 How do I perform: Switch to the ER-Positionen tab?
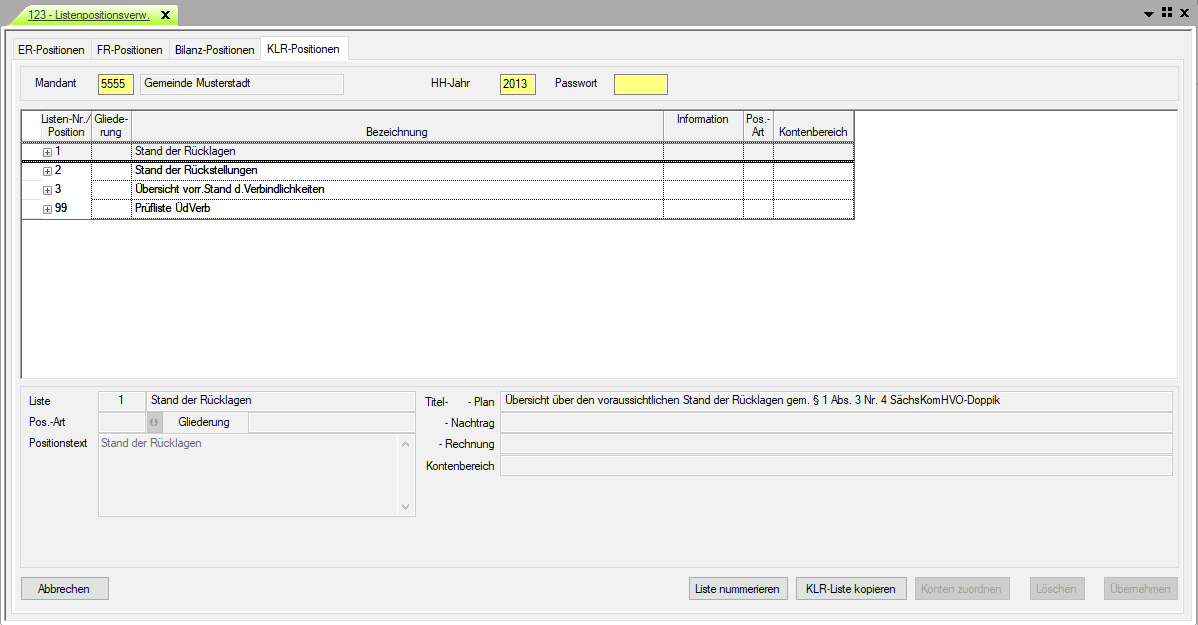coord(51,50)
